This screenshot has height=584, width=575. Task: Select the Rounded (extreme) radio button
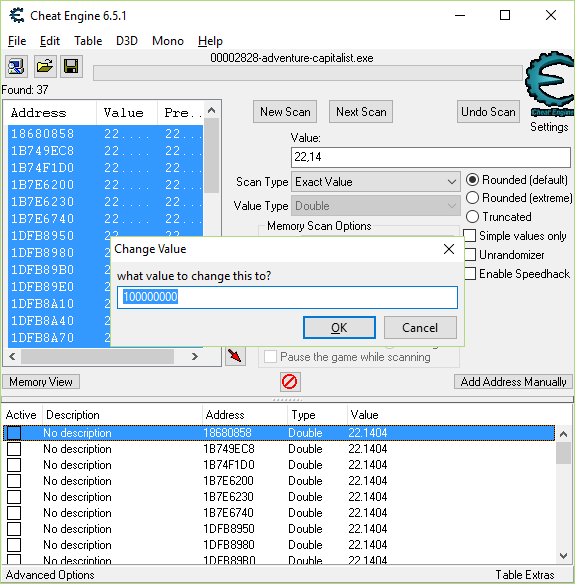pos(472,198)
